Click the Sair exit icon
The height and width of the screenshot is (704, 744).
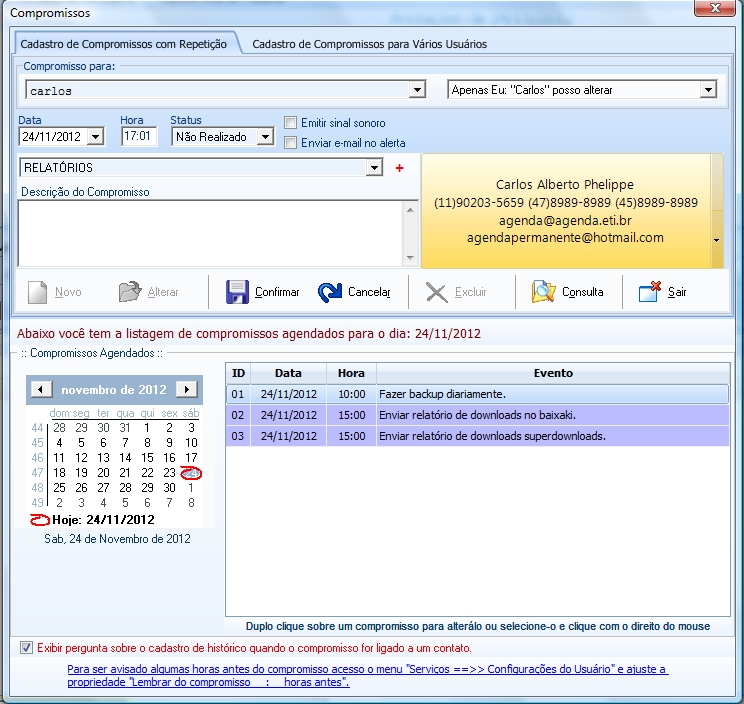(x=650, y=291)
